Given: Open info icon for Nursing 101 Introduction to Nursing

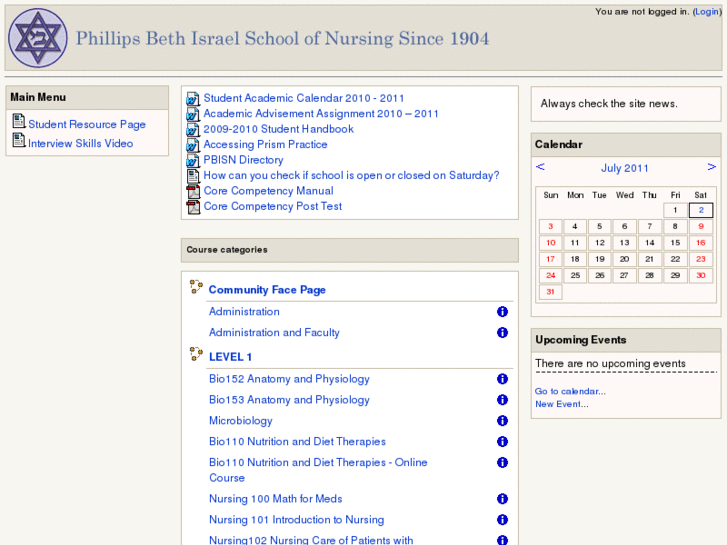Looking at the screenshot, I should click(502, 519).
